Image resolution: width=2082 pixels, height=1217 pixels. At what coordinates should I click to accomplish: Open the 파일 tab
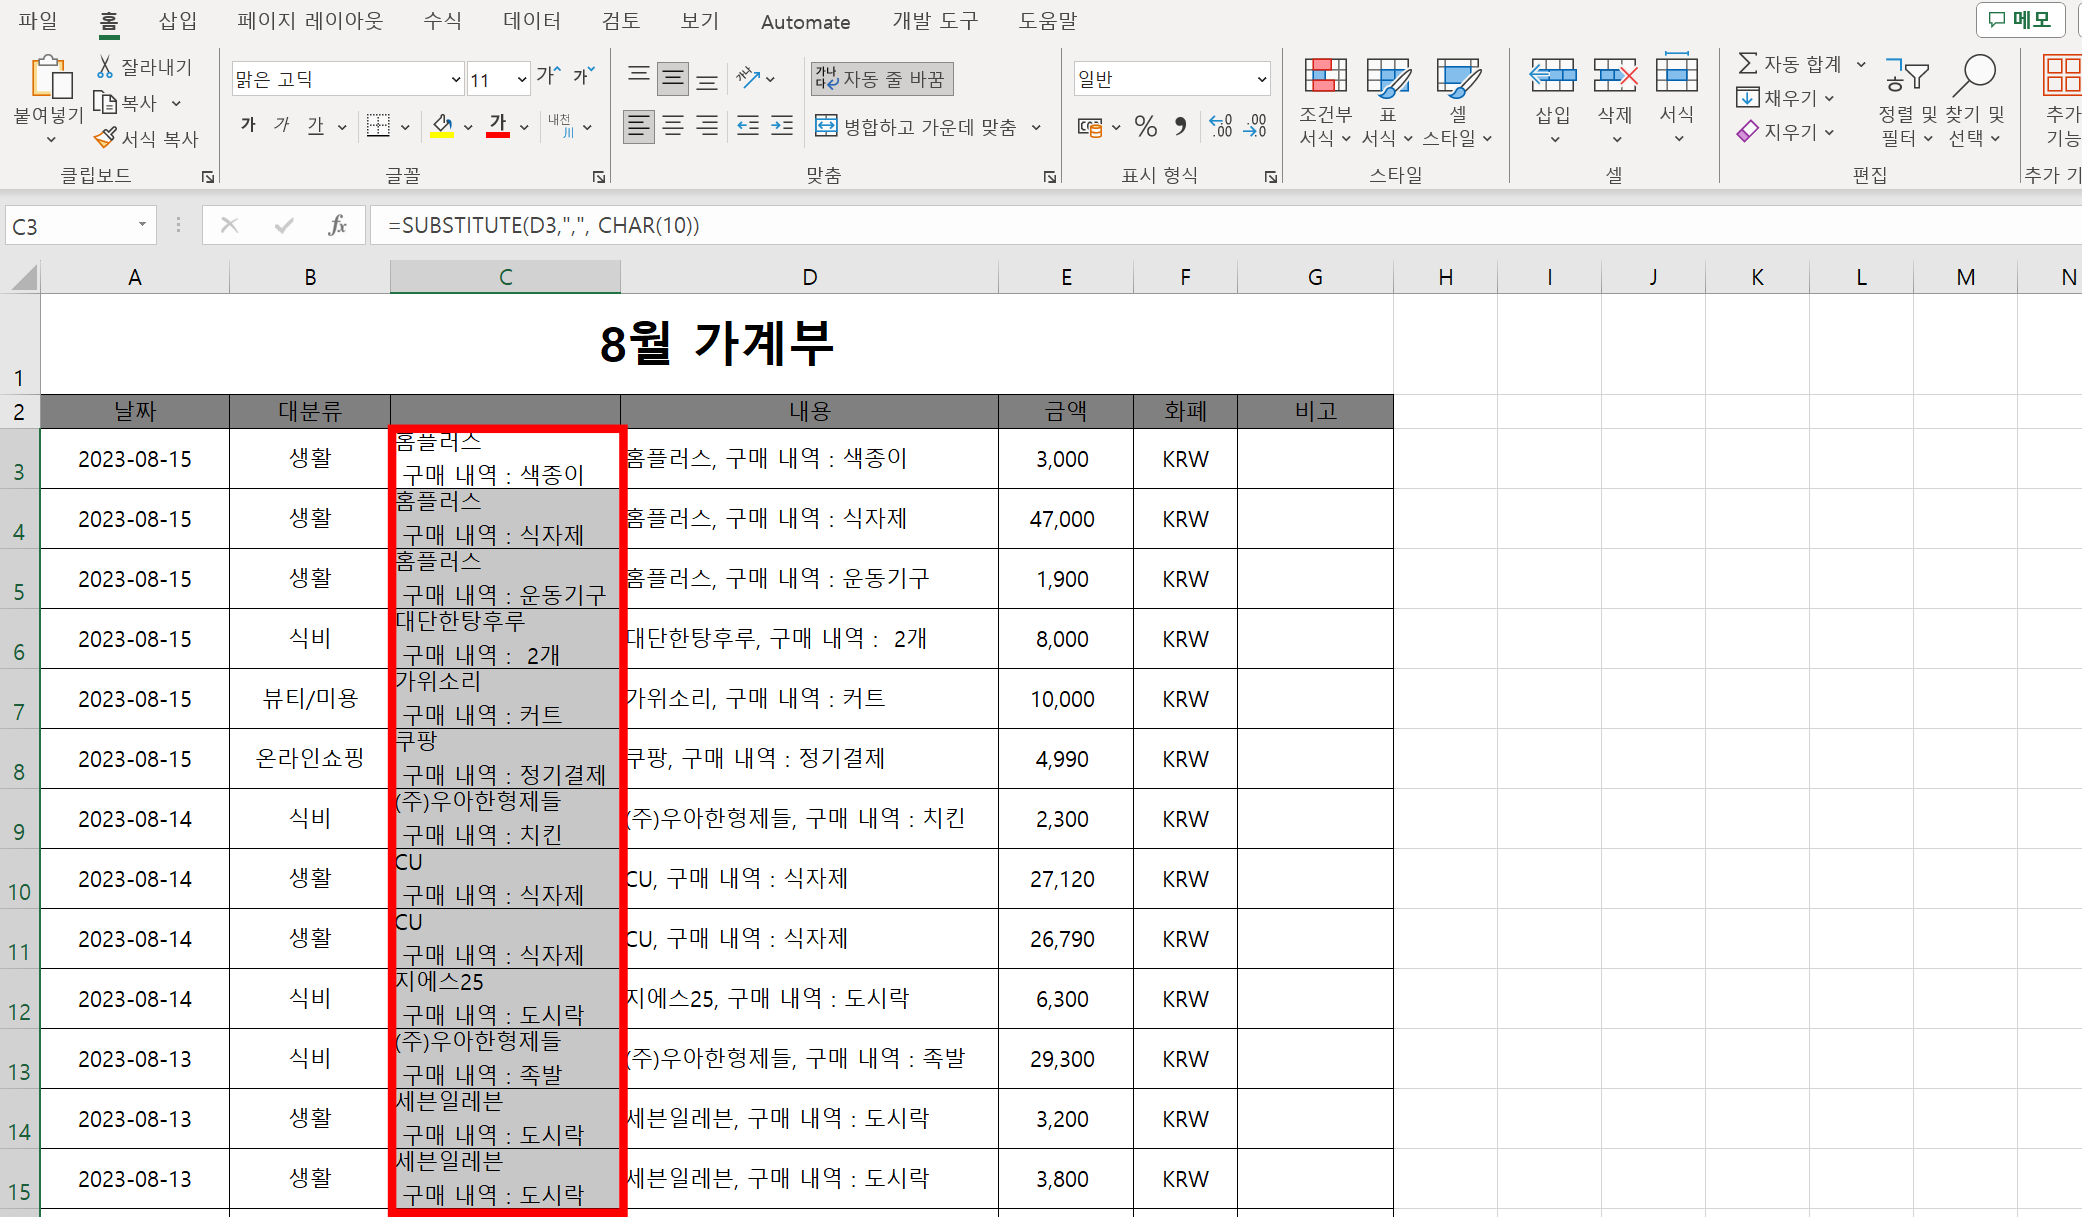tap(38, 20)
